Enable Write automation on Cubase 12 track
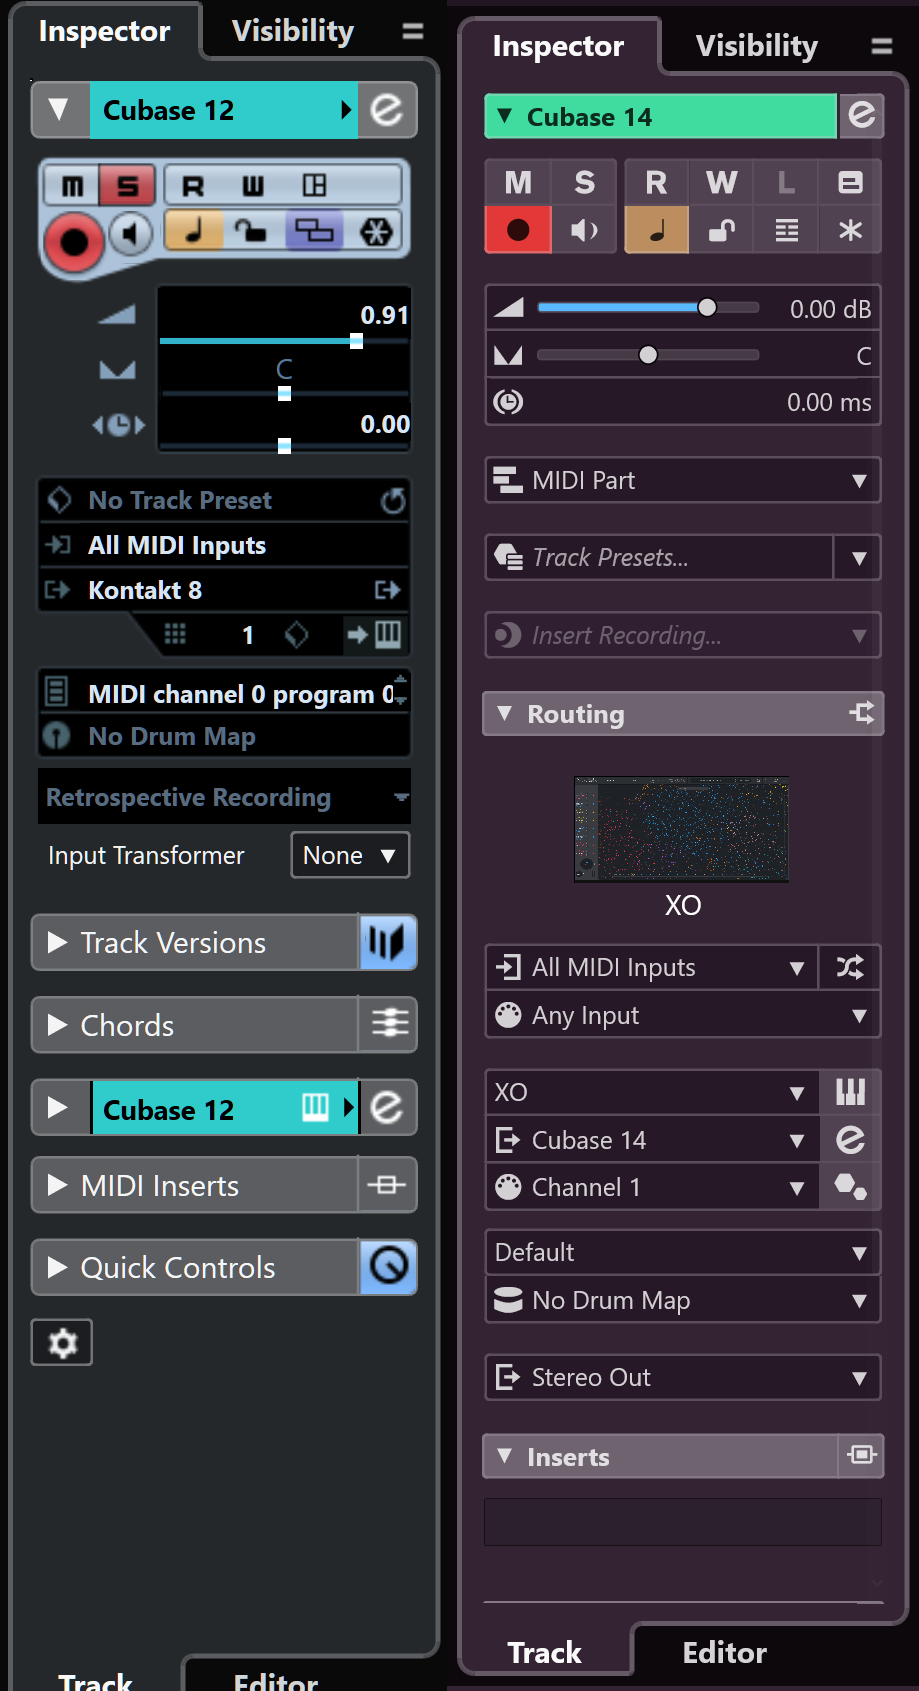The height and width of the screenshot is (1691, 919). (x=253, y=186)
